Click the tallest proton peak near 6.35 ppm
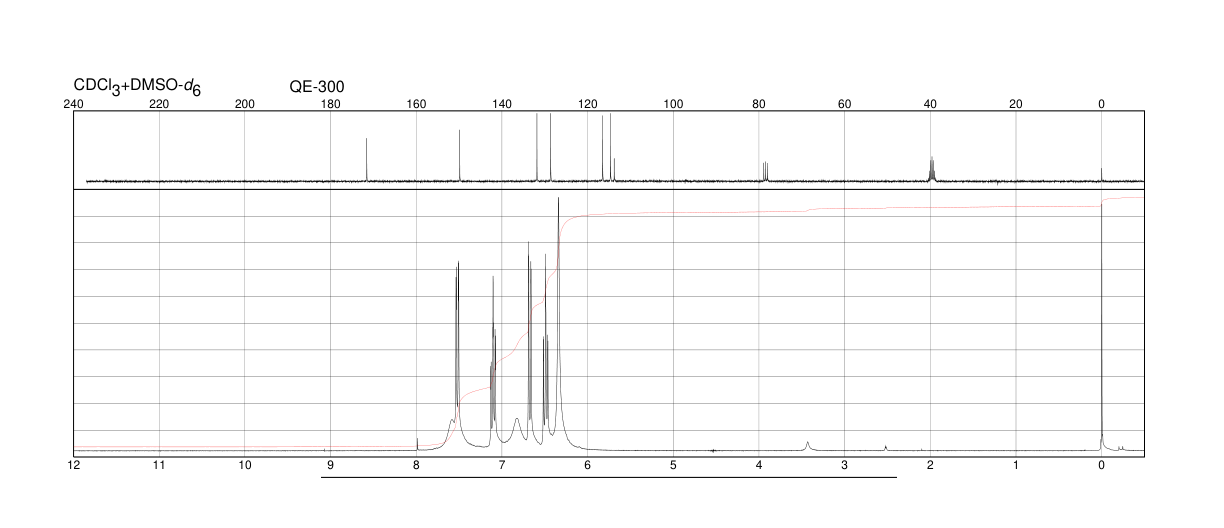Screen dimensions: 1224x528 [x=558, y=320]
